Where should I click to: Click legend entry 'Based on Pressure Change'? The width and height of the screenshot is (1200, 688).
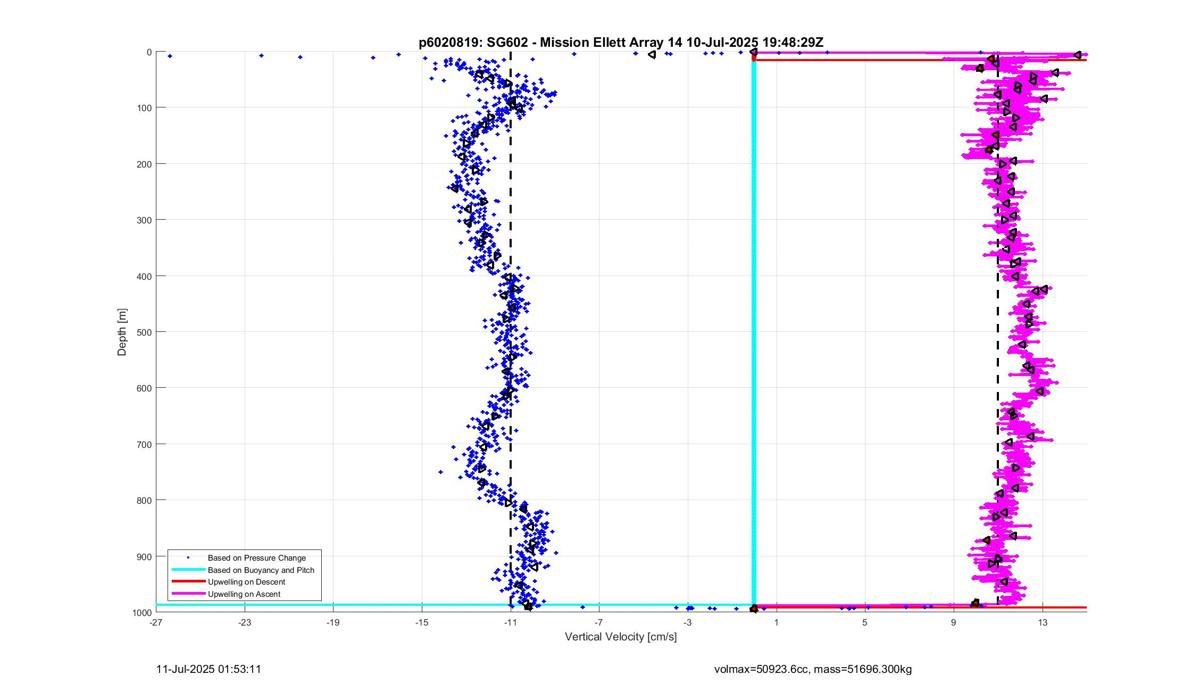pos(257,557)
